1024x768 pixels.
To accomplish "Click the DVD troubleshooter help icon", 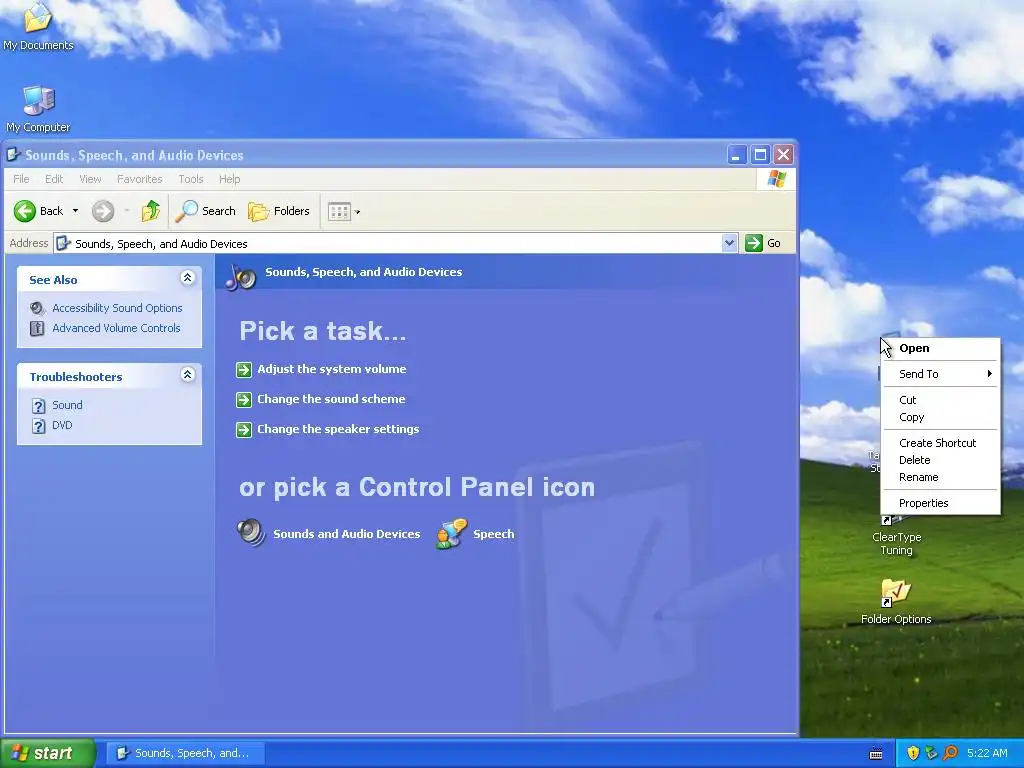I will pyautogui.click(x=39, y=426).
